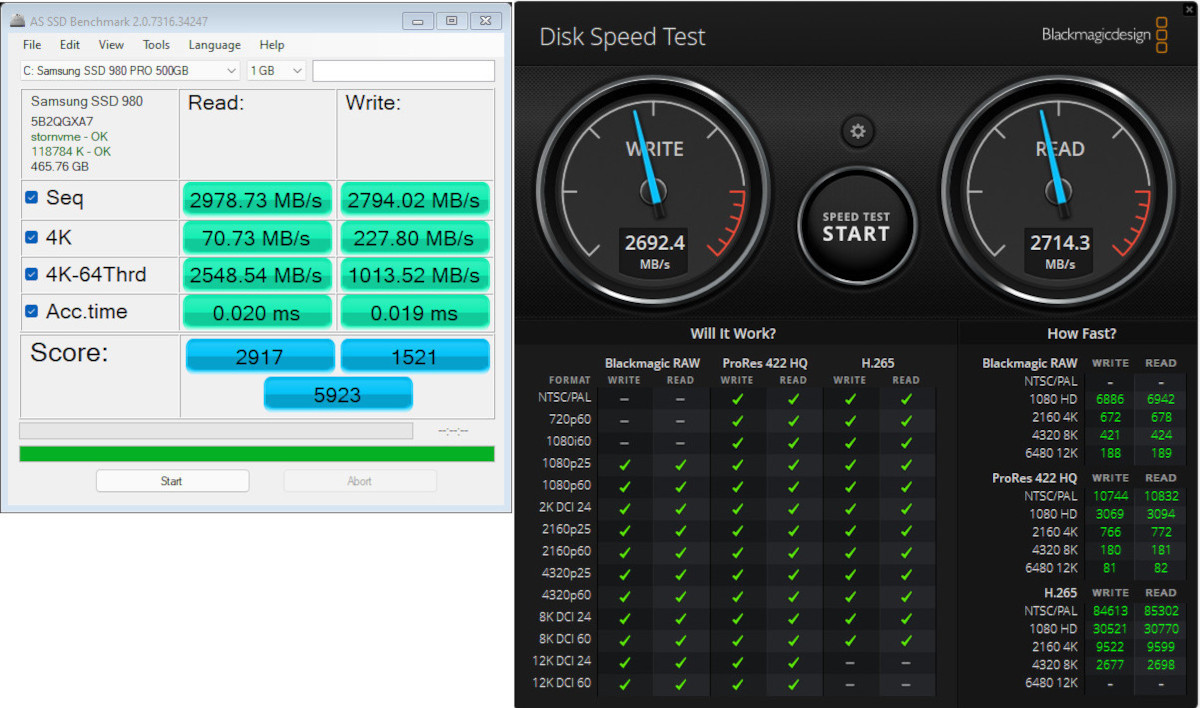Screen dimensions: 1200x708
Task: Expand the 1 GB test size dropdown
Action: [276, 71]
